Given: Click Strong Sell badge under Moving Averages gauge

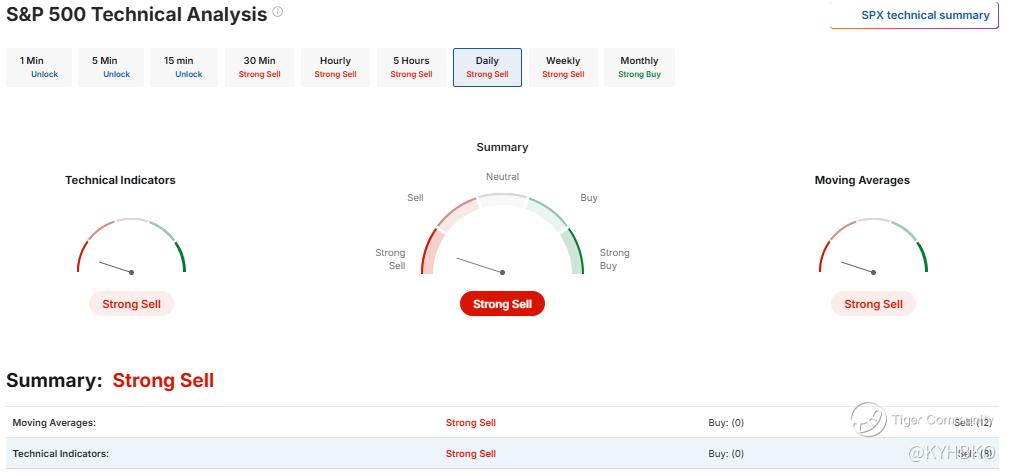Looking at the screenshot, I should click(873, 304).
